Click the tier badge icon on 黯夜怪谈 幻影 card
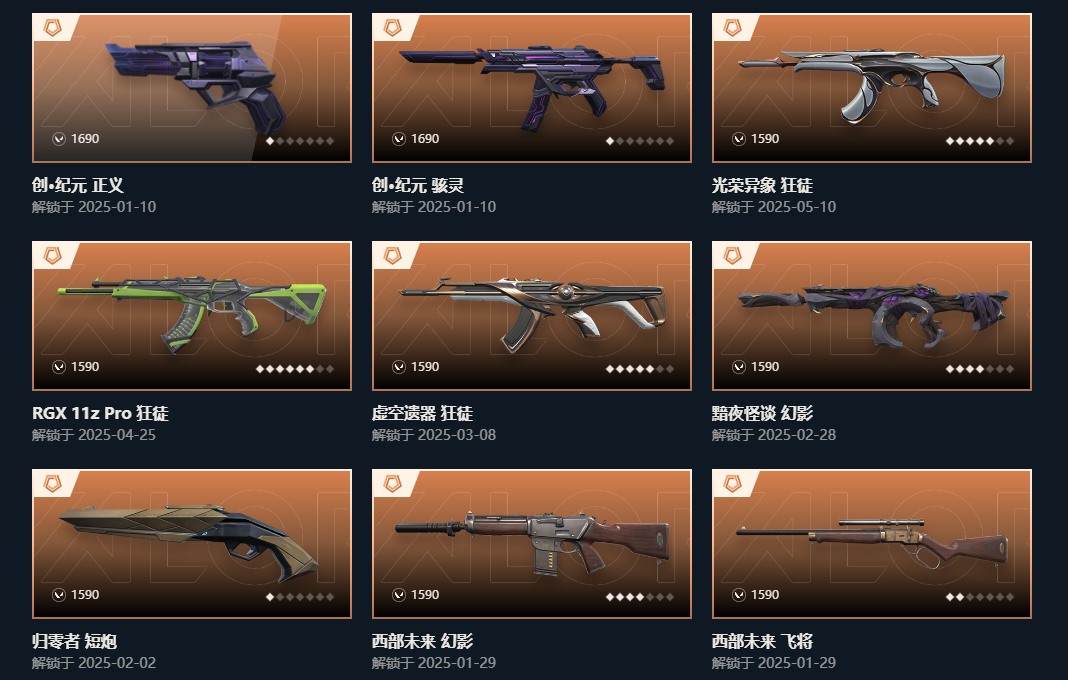The height and width of the screenshot is (680, 1068). 732,256
